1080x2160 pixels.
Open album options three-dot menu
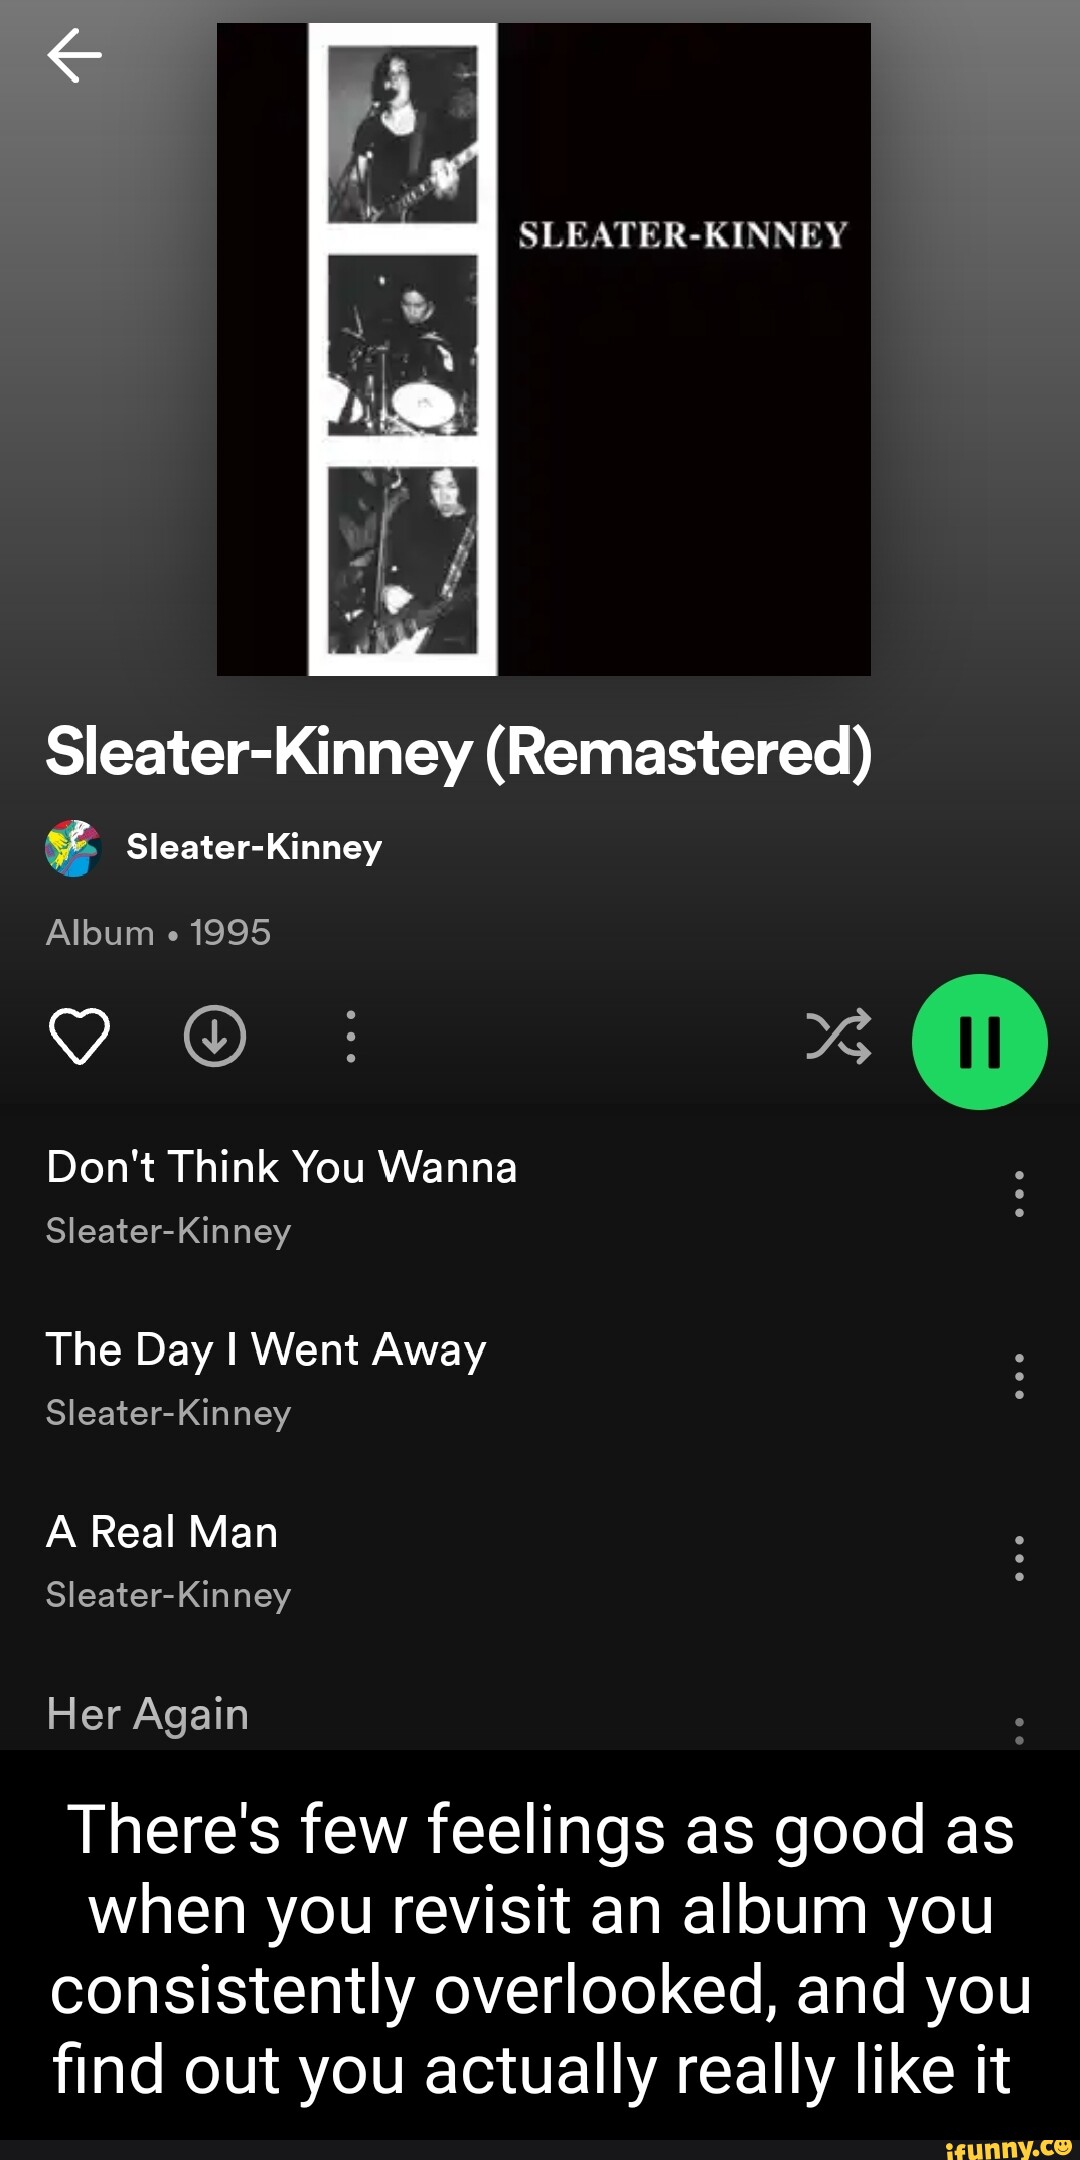[350, 1036]
